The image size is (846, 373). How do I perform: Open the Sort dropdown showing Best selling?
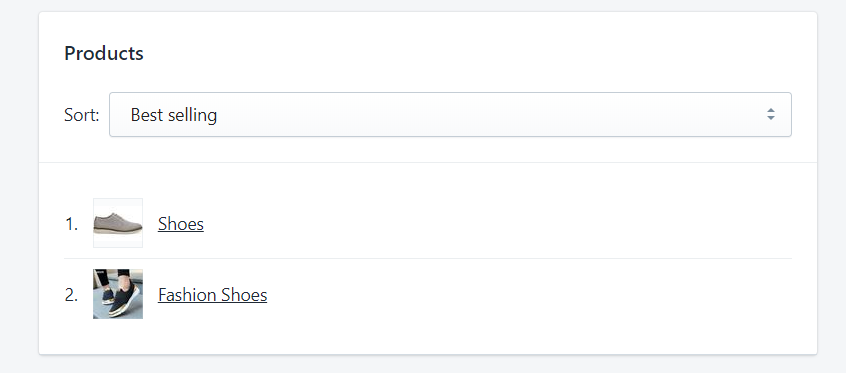tap(450, 114)
